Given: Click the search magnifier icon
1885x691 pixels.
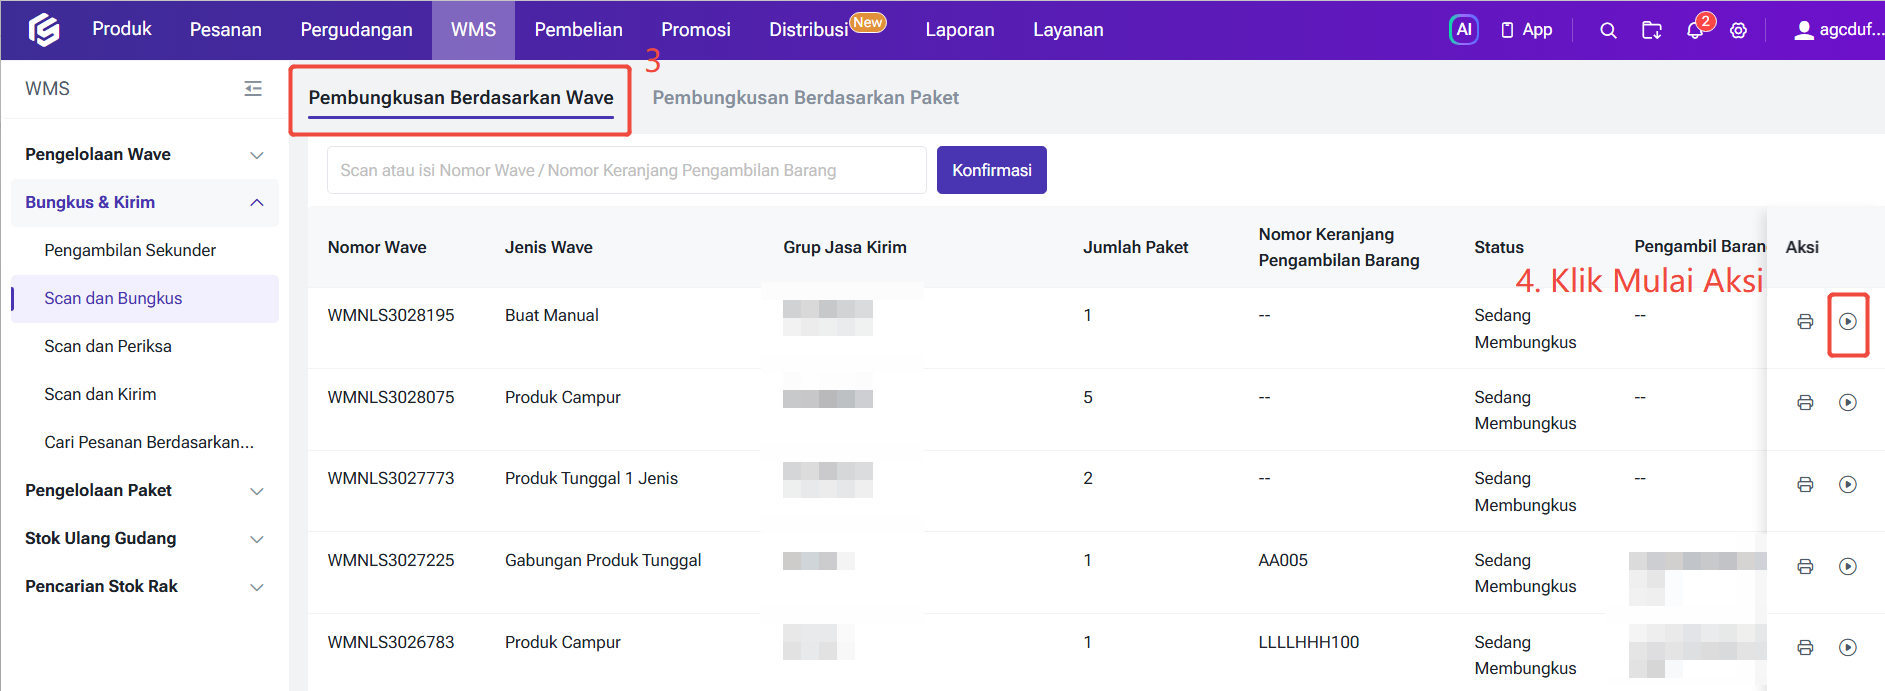Looking at the screenshot, I should tap(1608, 31).
